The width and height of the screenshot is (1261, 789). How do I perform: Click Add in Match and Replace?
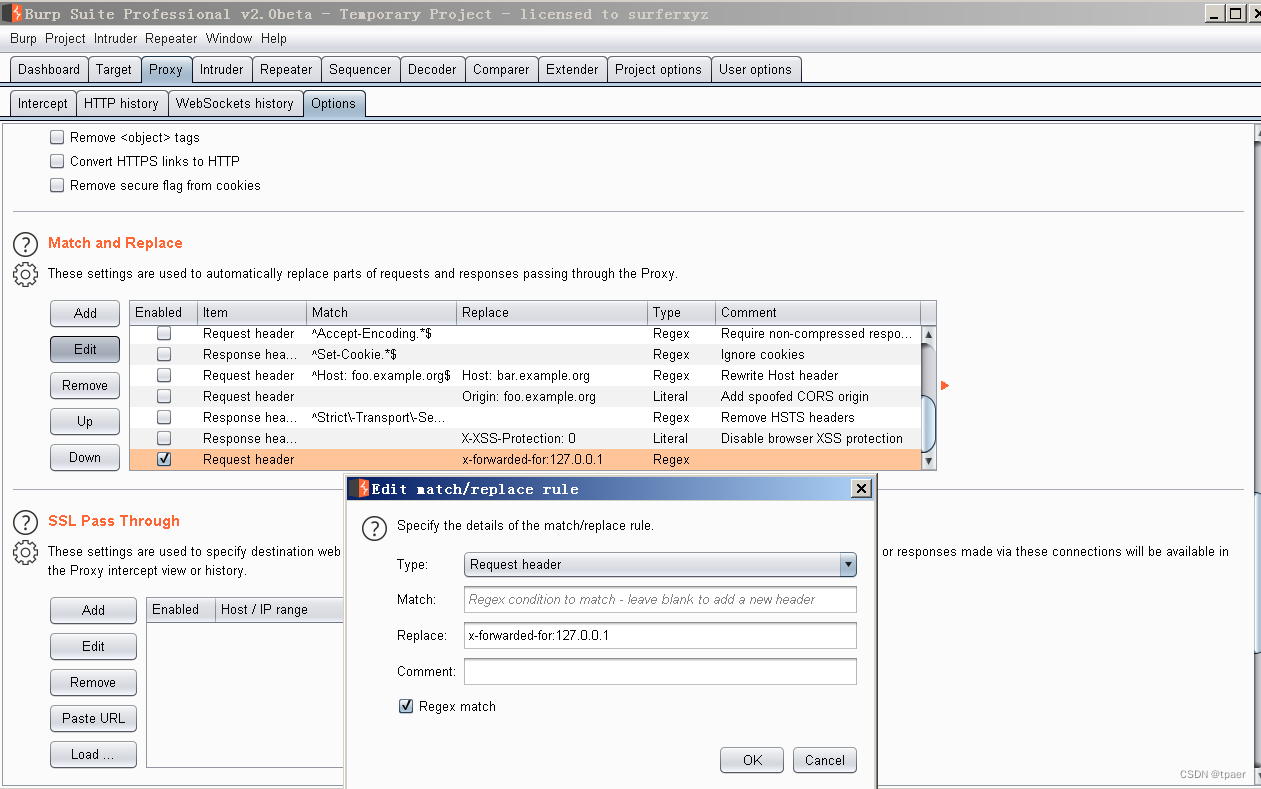tap(85, 313)
